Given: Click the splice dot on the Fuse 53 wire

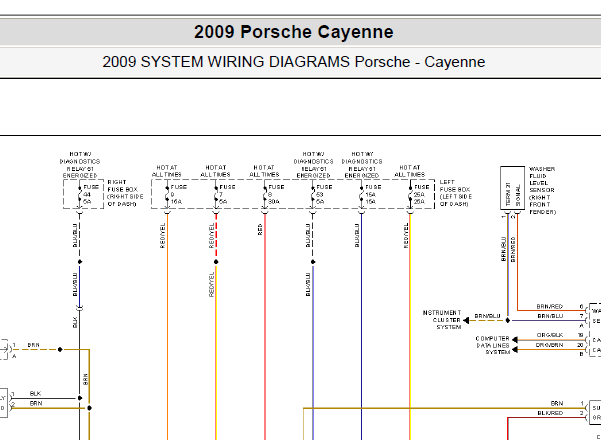Looking at the screenshot, I should pos(313,262).
